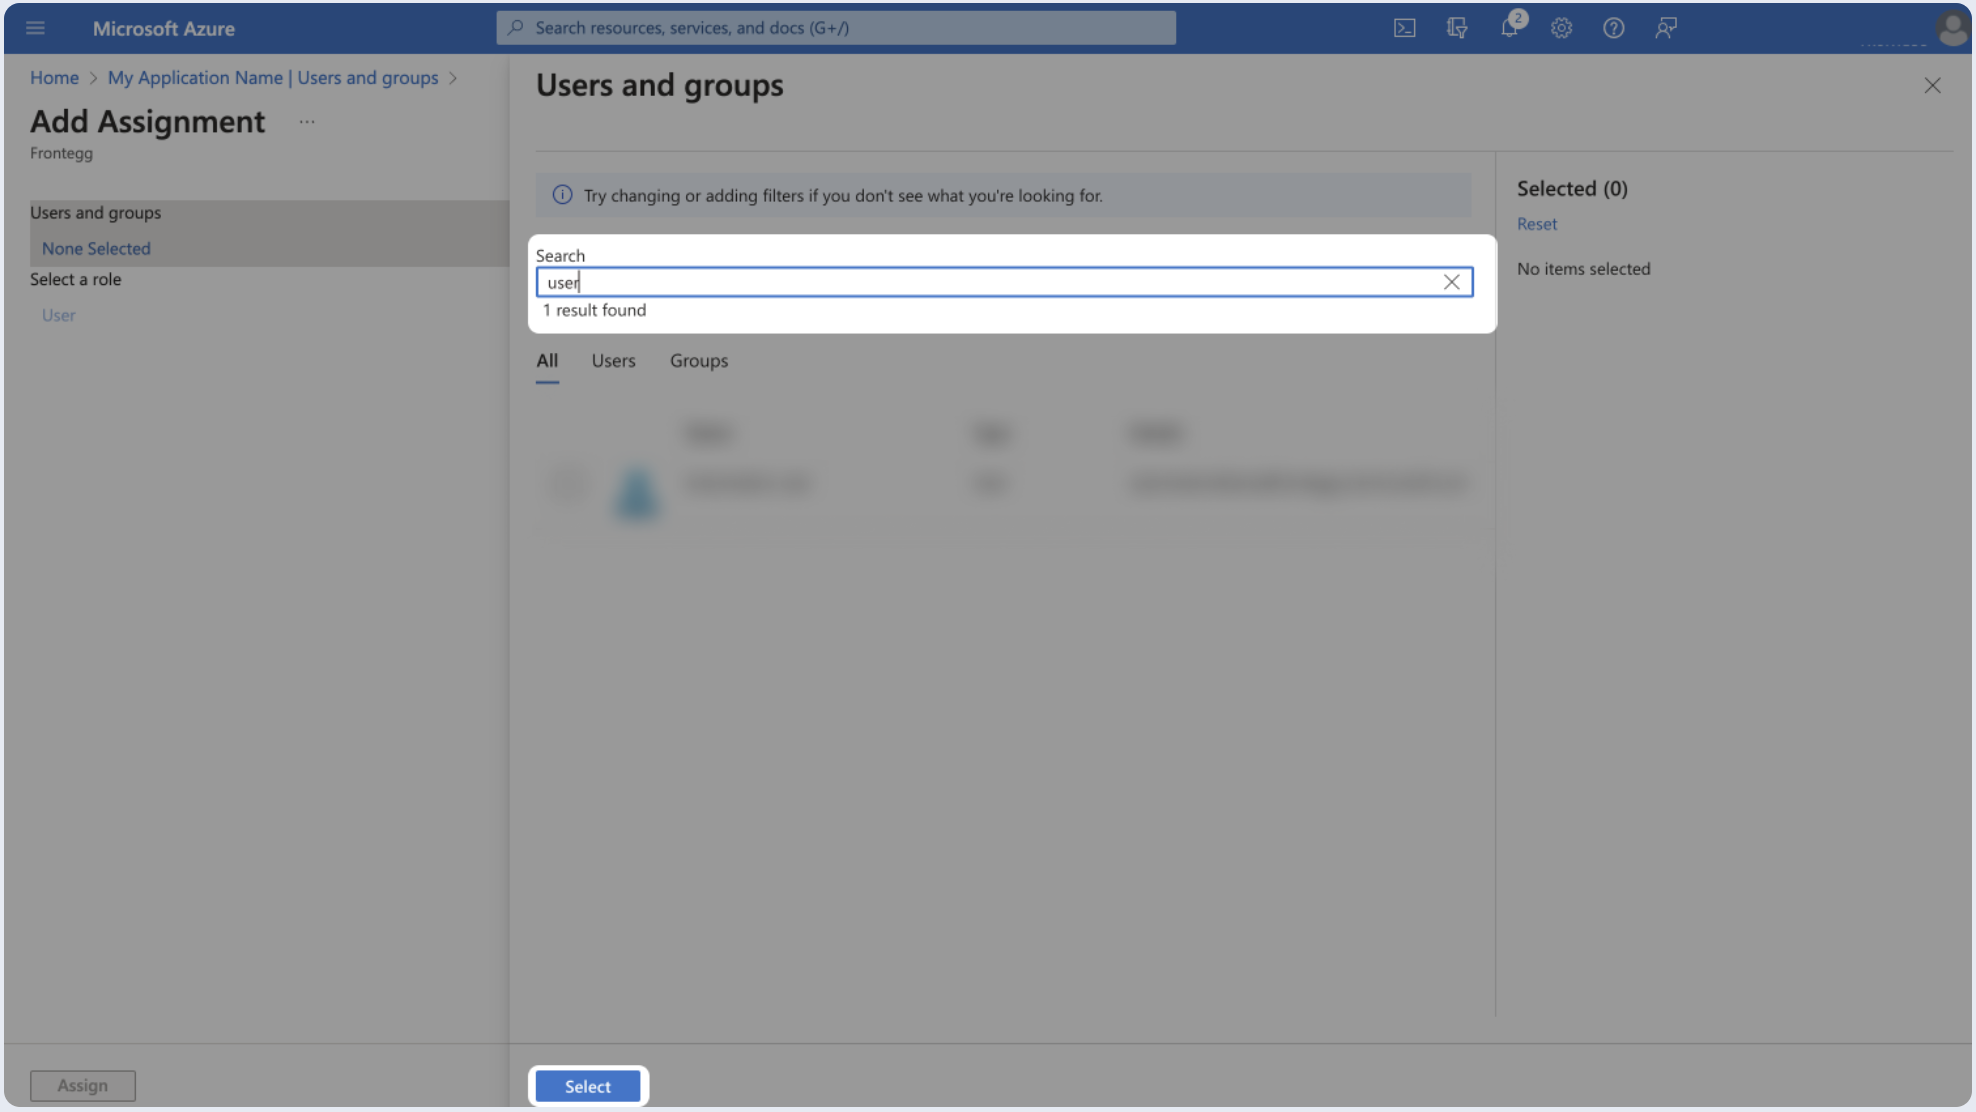Screen dimensions: 1976x1112
Task: Open the Feedback icon
Action: pos(1665,28)
